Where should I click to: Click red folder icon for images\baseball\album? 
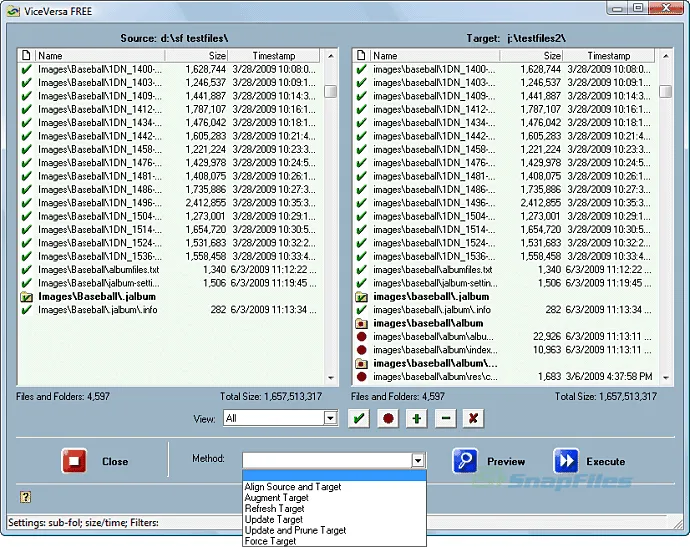pos(361,323)
